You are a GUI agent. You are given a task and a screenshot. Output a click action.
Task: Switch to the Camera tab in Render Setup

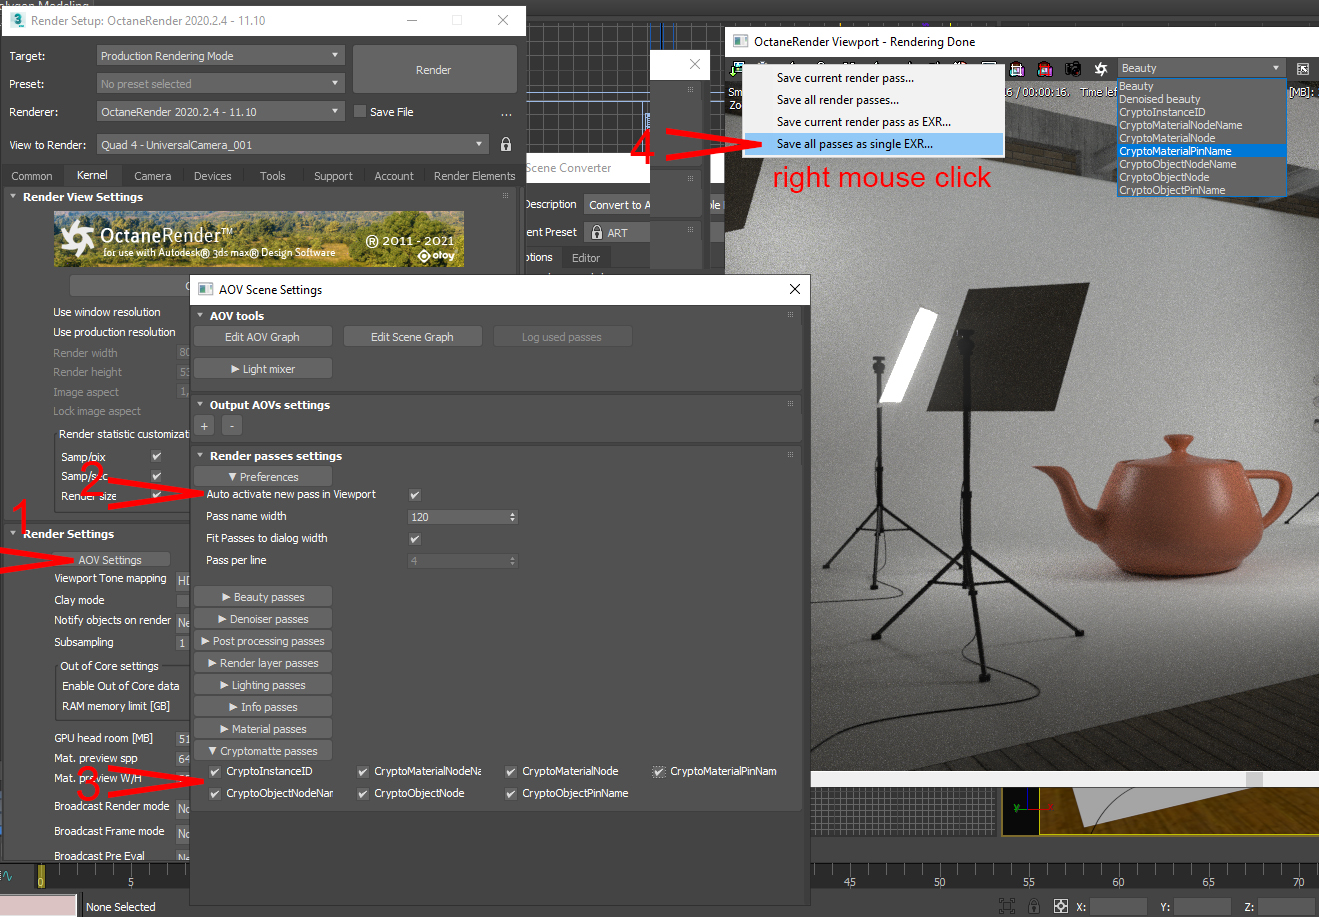[x=153, y=176]
